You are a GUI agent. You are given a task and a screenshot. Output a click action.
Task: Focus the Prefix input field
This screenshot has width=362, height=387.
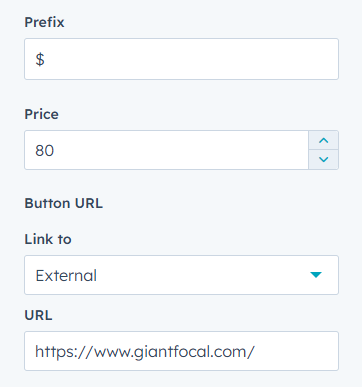181,59
